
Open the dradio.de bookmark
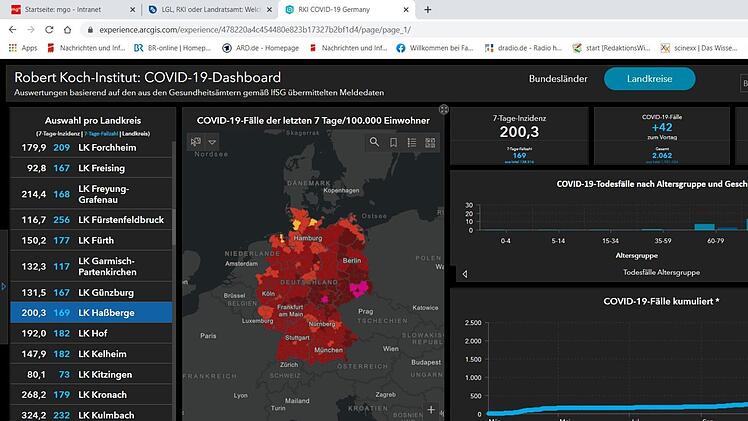[x=523, y=48]
